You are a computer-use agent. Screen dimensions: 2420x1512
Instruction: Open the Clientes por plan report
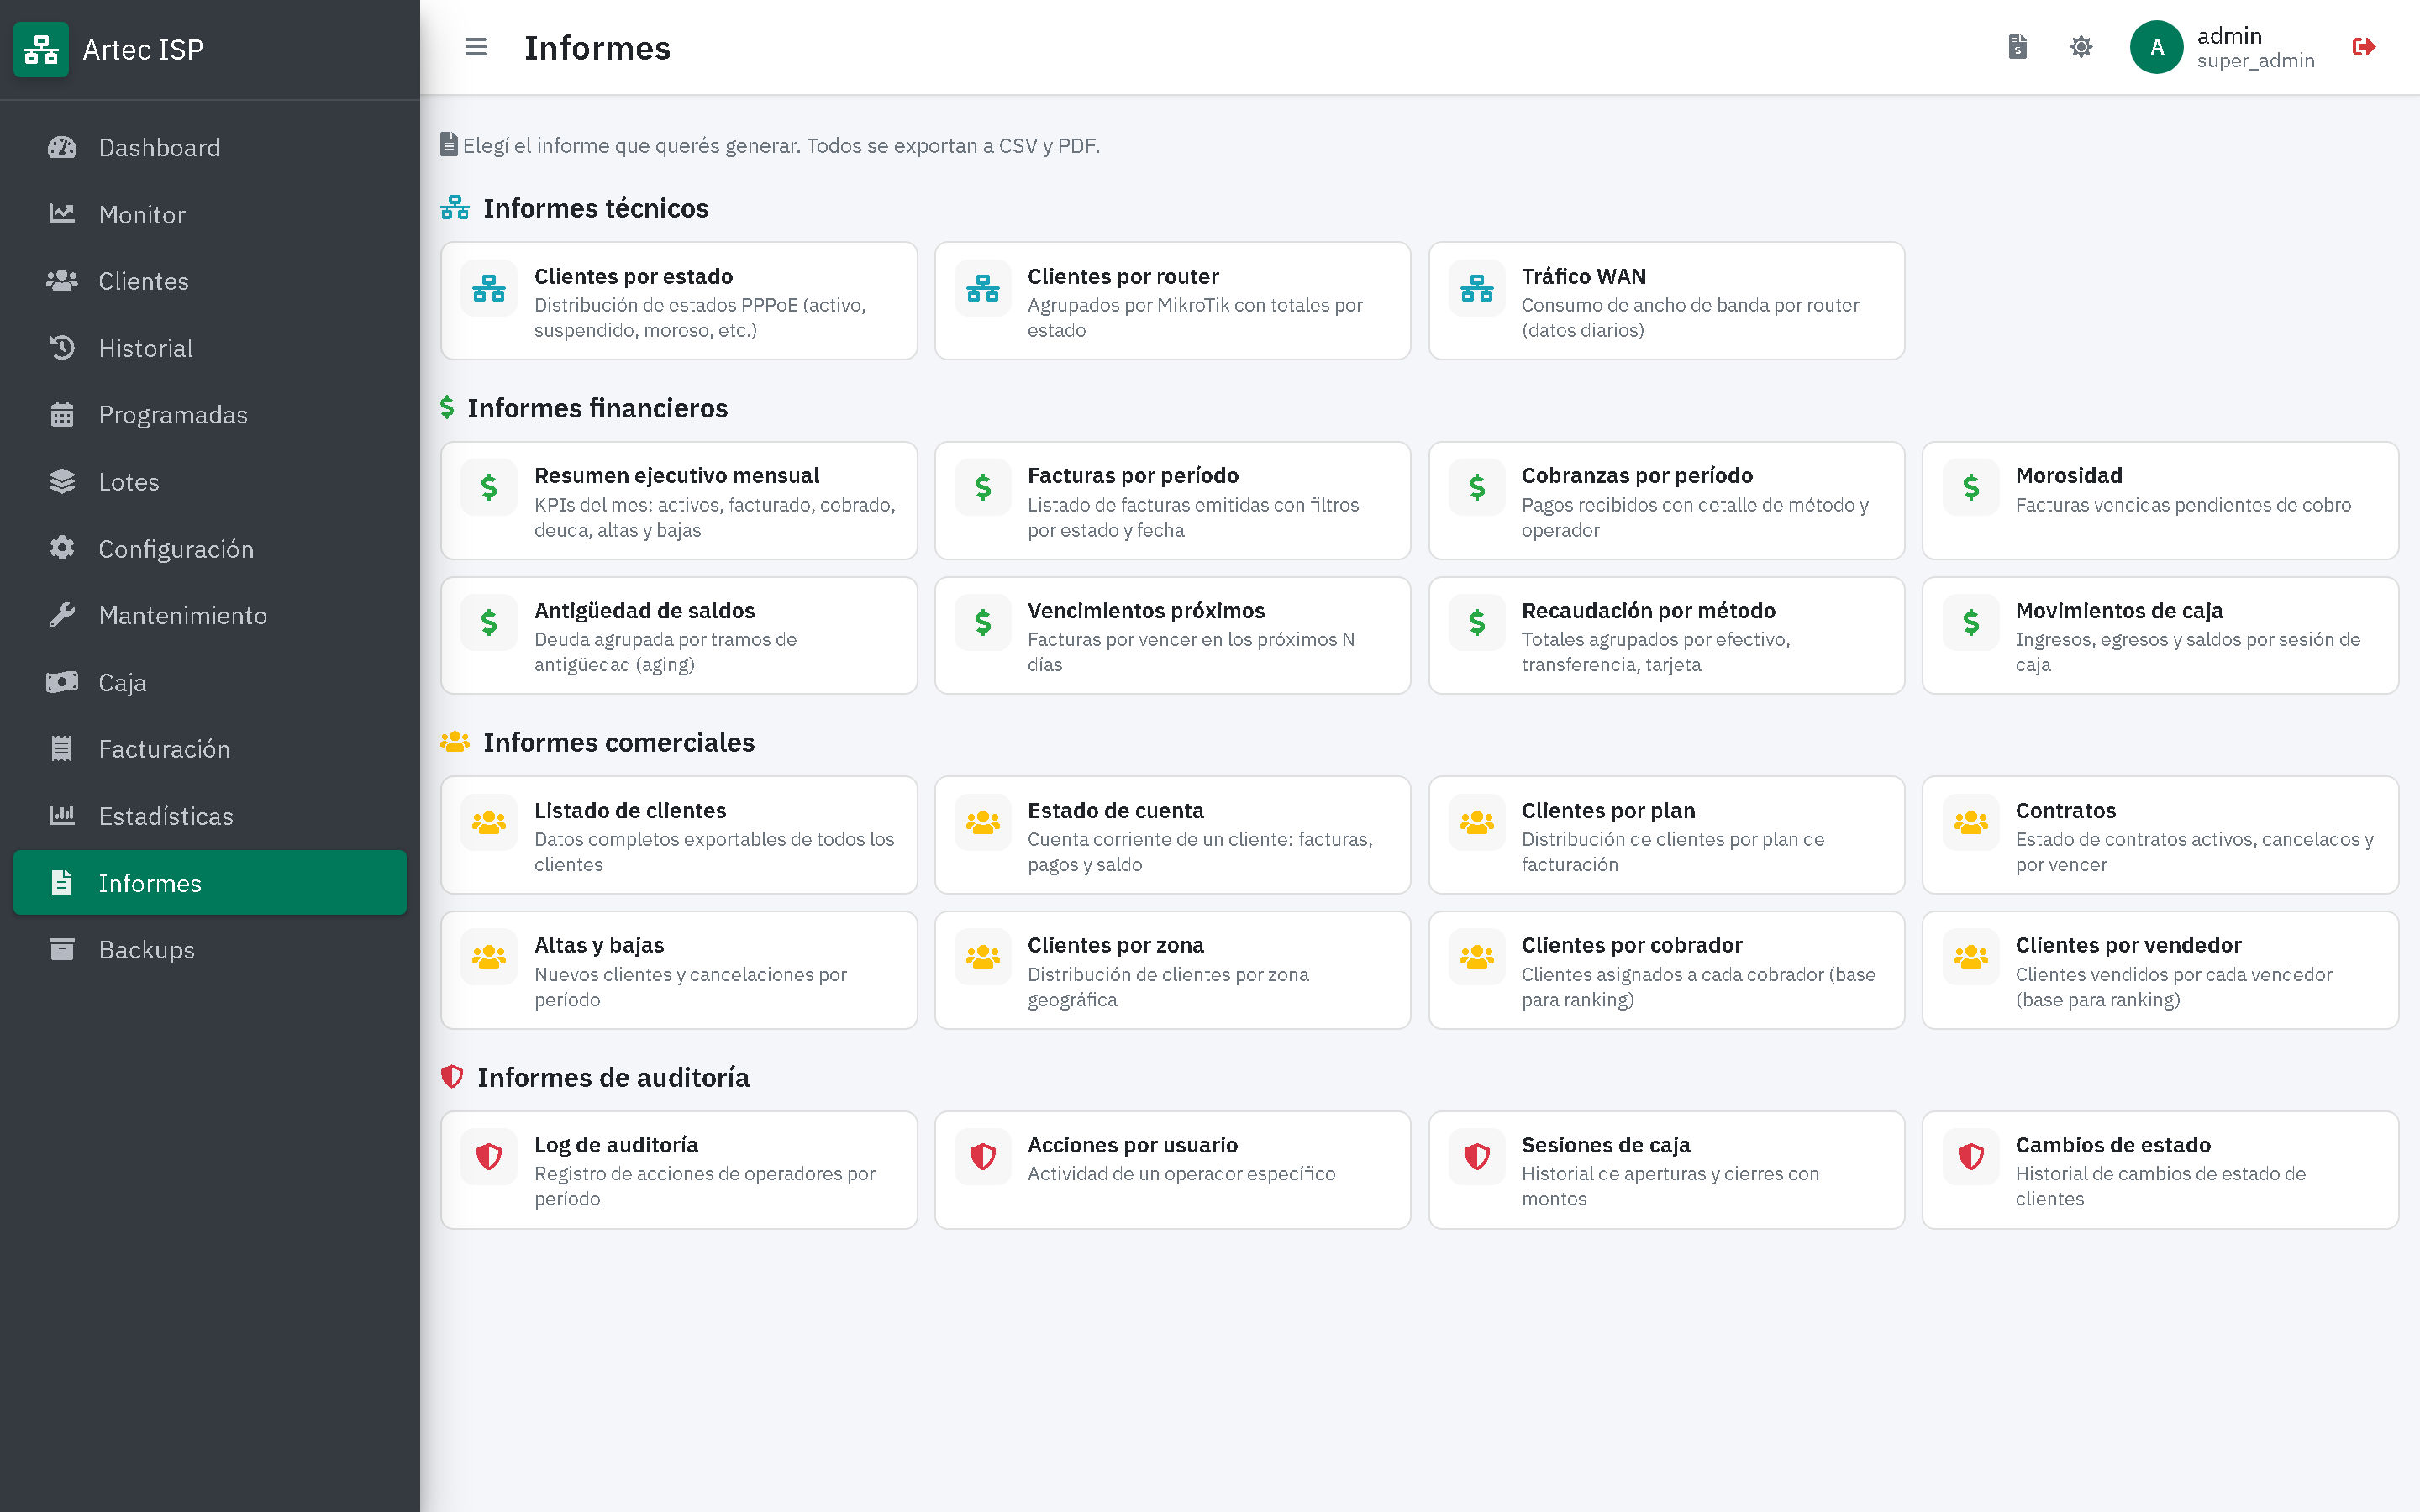tap(1667, 835)
